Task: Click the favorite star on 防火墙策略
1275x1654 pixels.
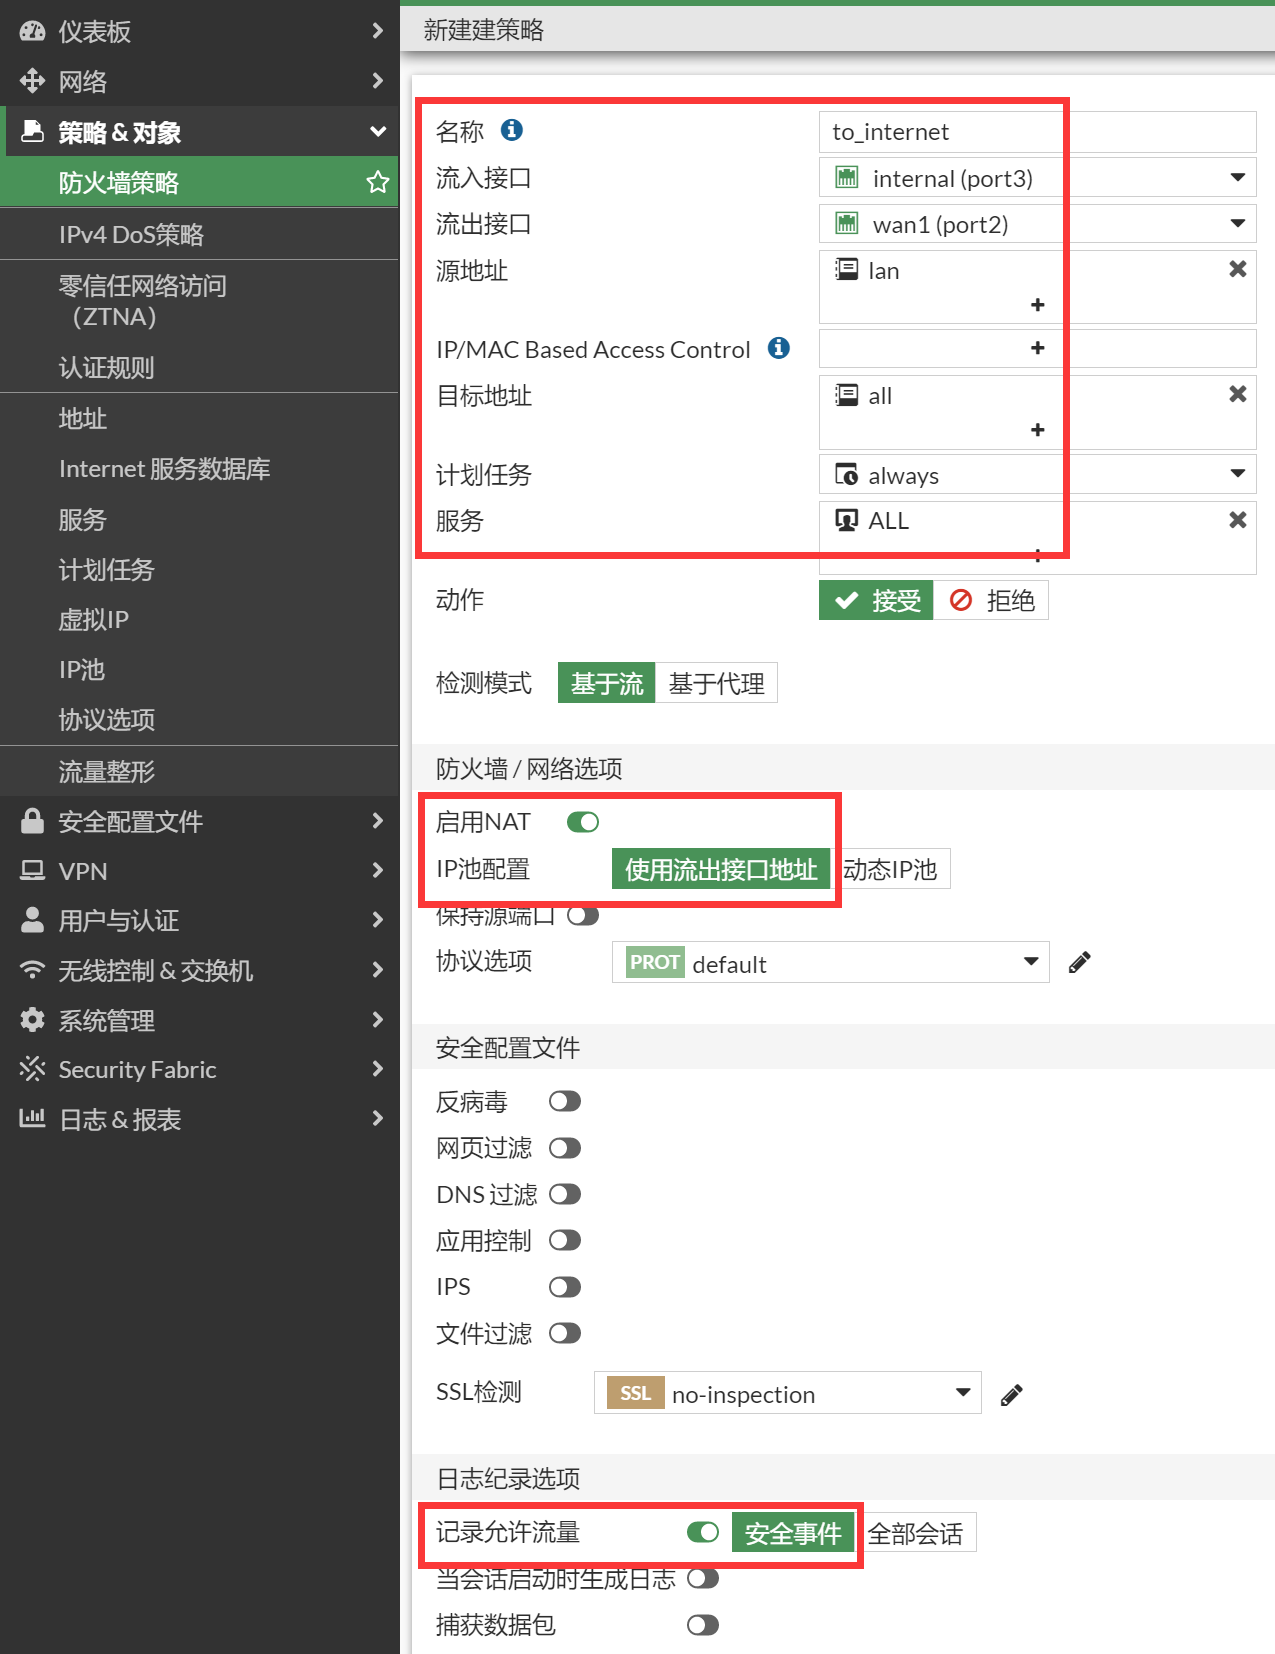Action: pos(377,182)
